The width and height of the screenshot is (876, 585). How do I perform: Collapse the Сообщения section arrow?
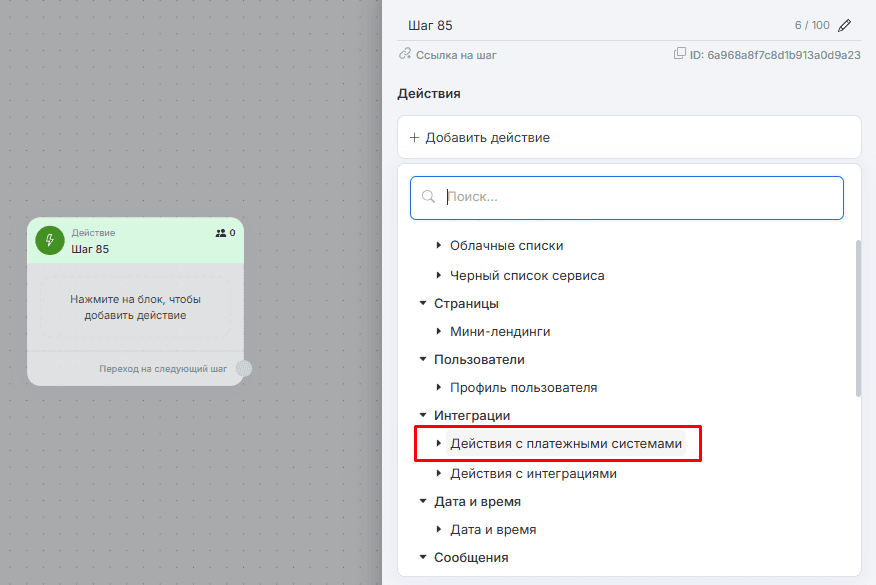tap(423, 557)
